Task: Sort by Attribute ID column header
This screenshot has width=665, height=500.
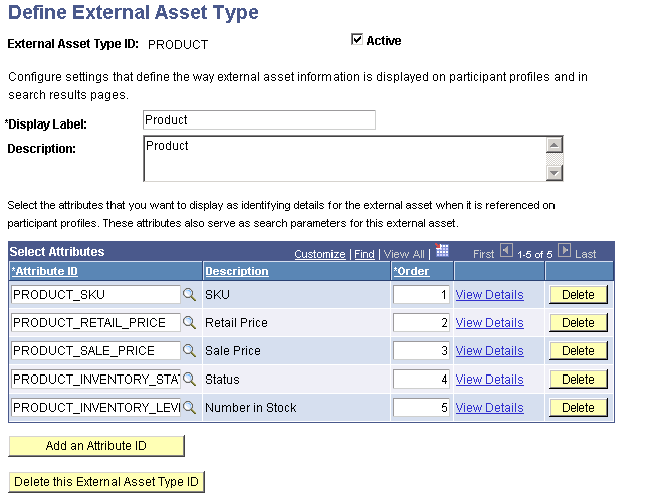Action: 45,271
